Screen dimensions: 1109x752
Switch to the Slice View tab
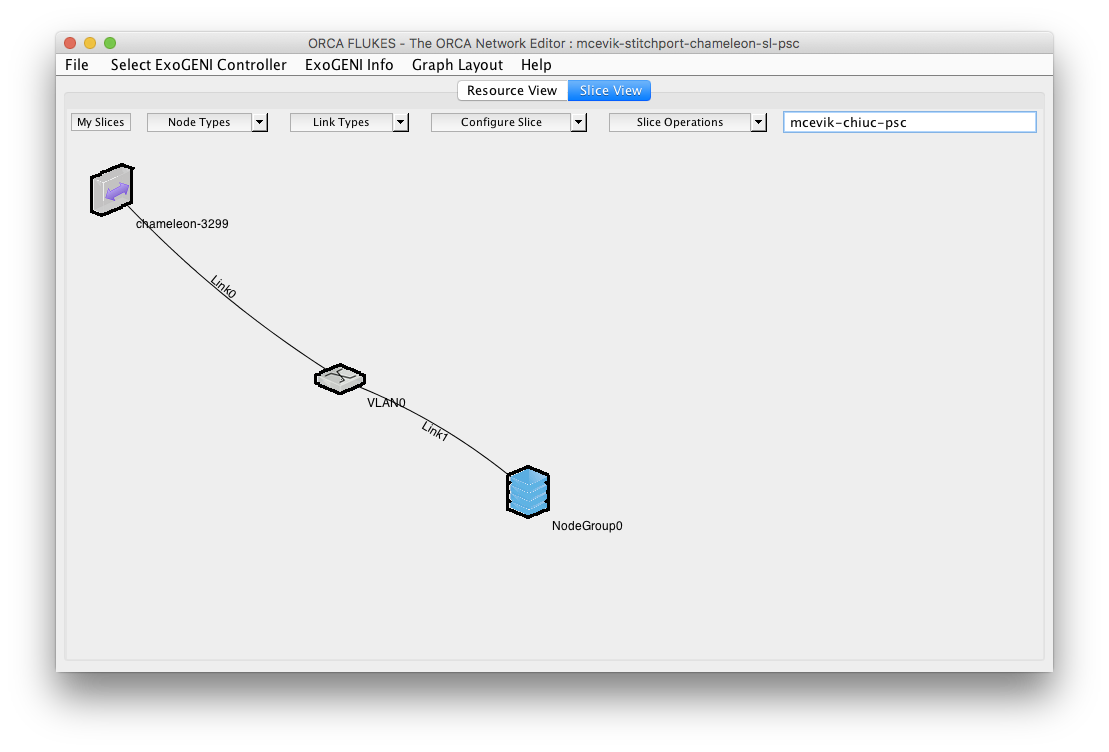[610, 91]
